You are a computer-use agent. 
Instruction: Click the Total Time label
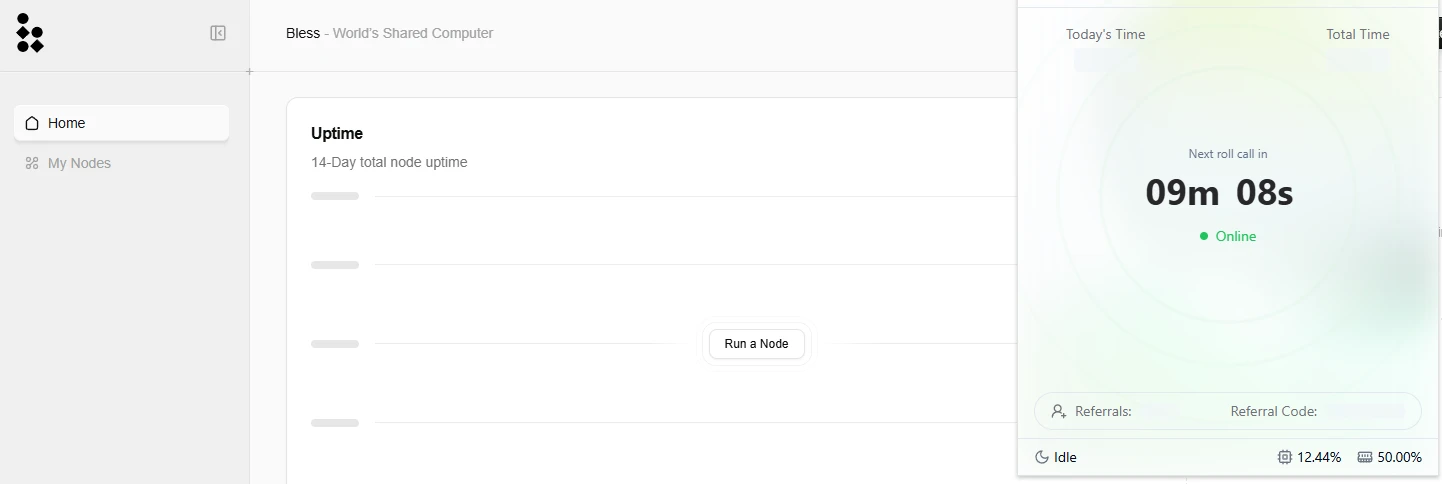click(x=1357, y=34)
